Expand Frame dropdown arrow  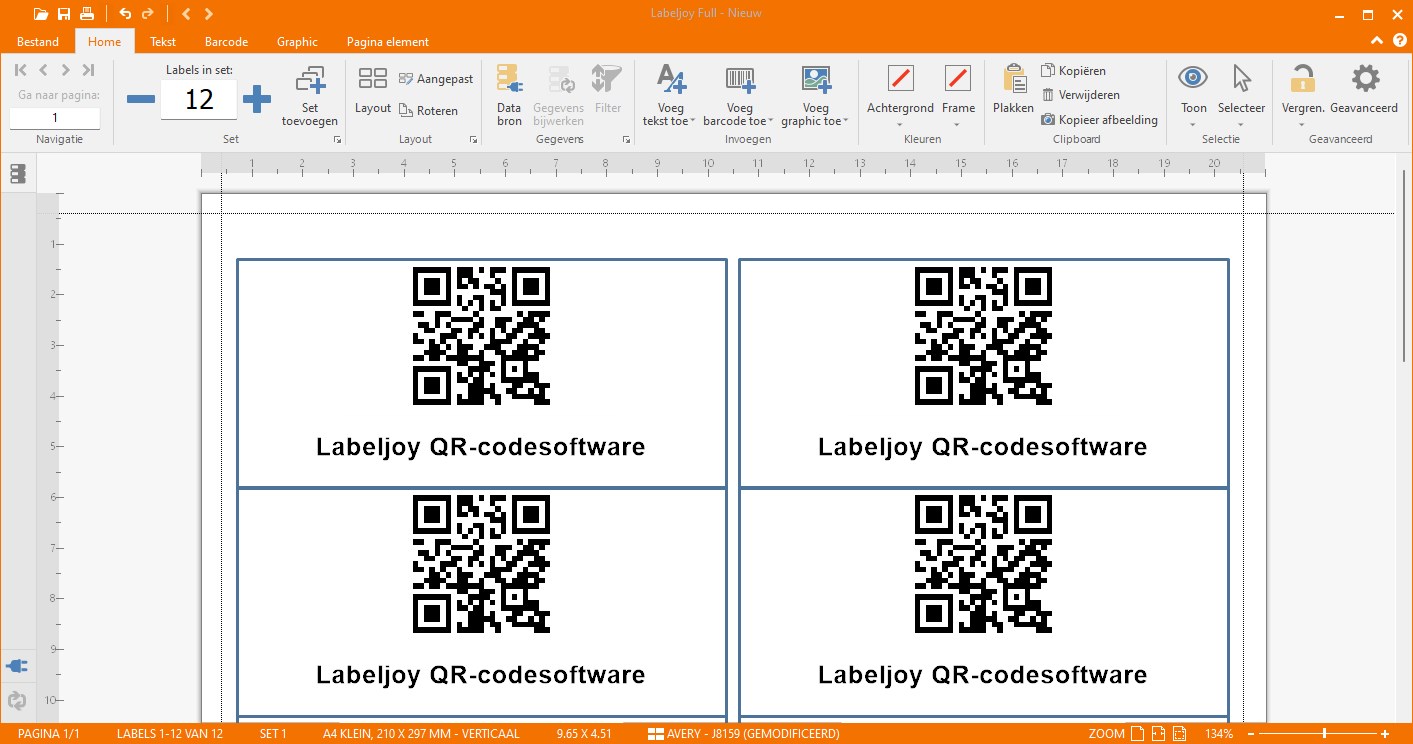coord(958,125)
